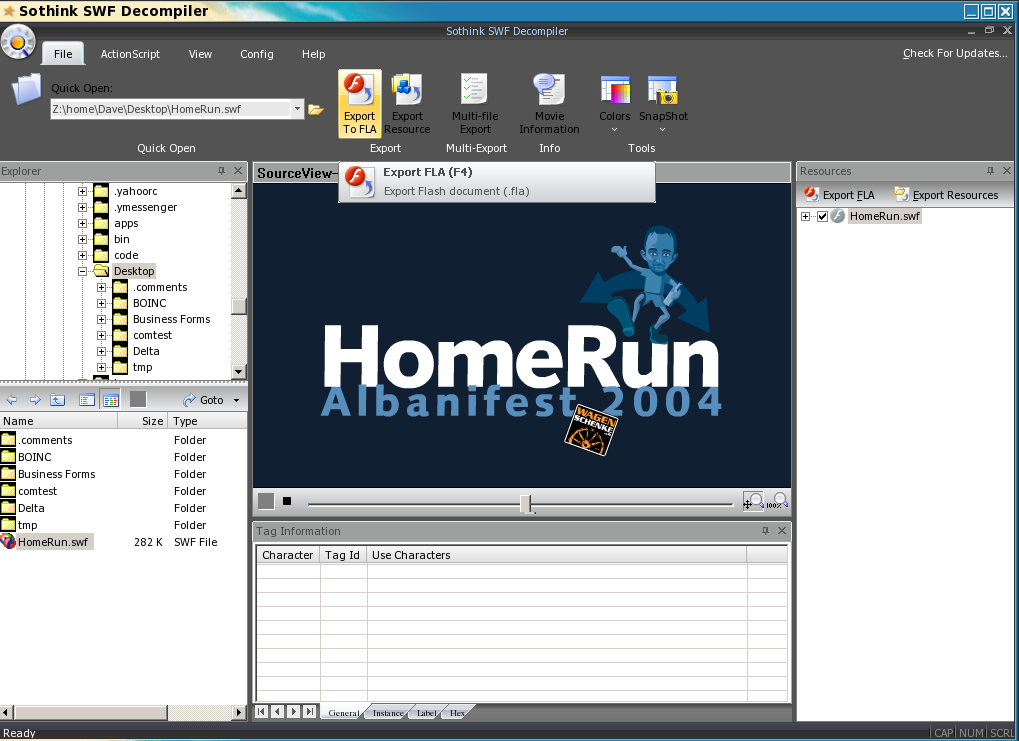Jump to last tag record
The height and width of the screenshot is (741, 1019).
tap(310, 712)
